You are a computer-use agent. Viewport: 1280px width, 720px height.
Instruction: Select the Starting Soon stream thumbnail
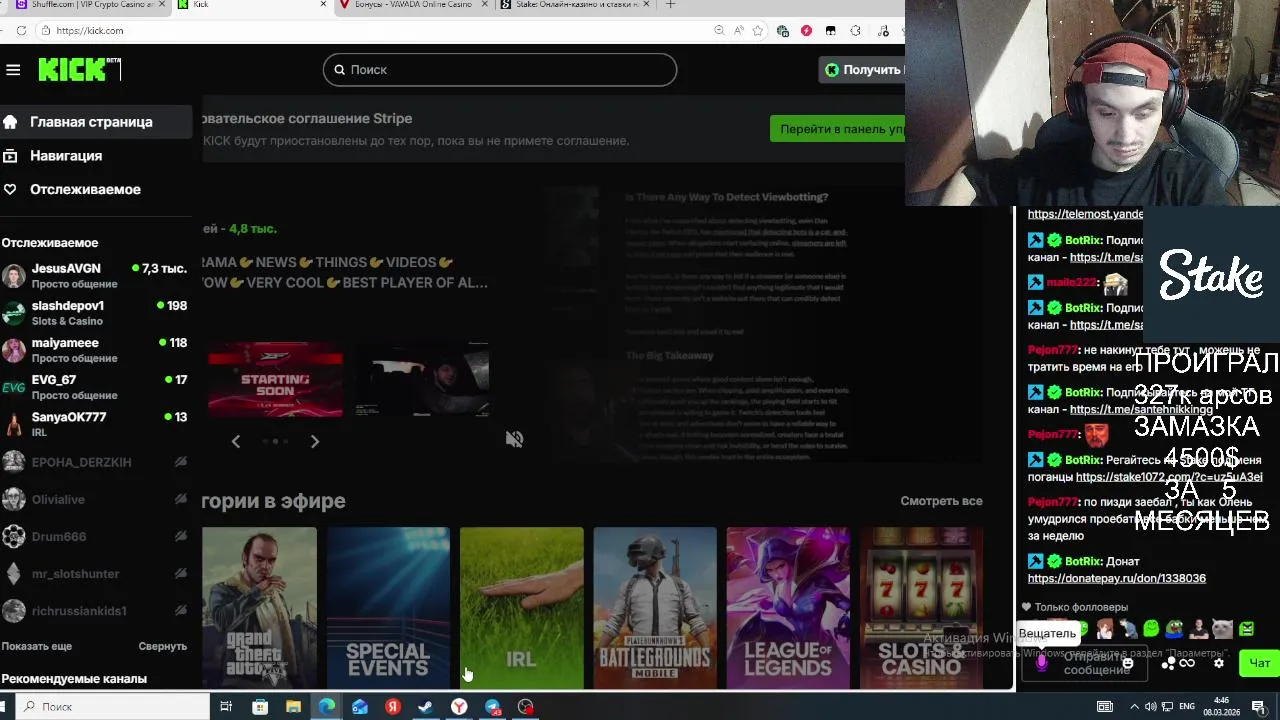[x=275, y=380]
